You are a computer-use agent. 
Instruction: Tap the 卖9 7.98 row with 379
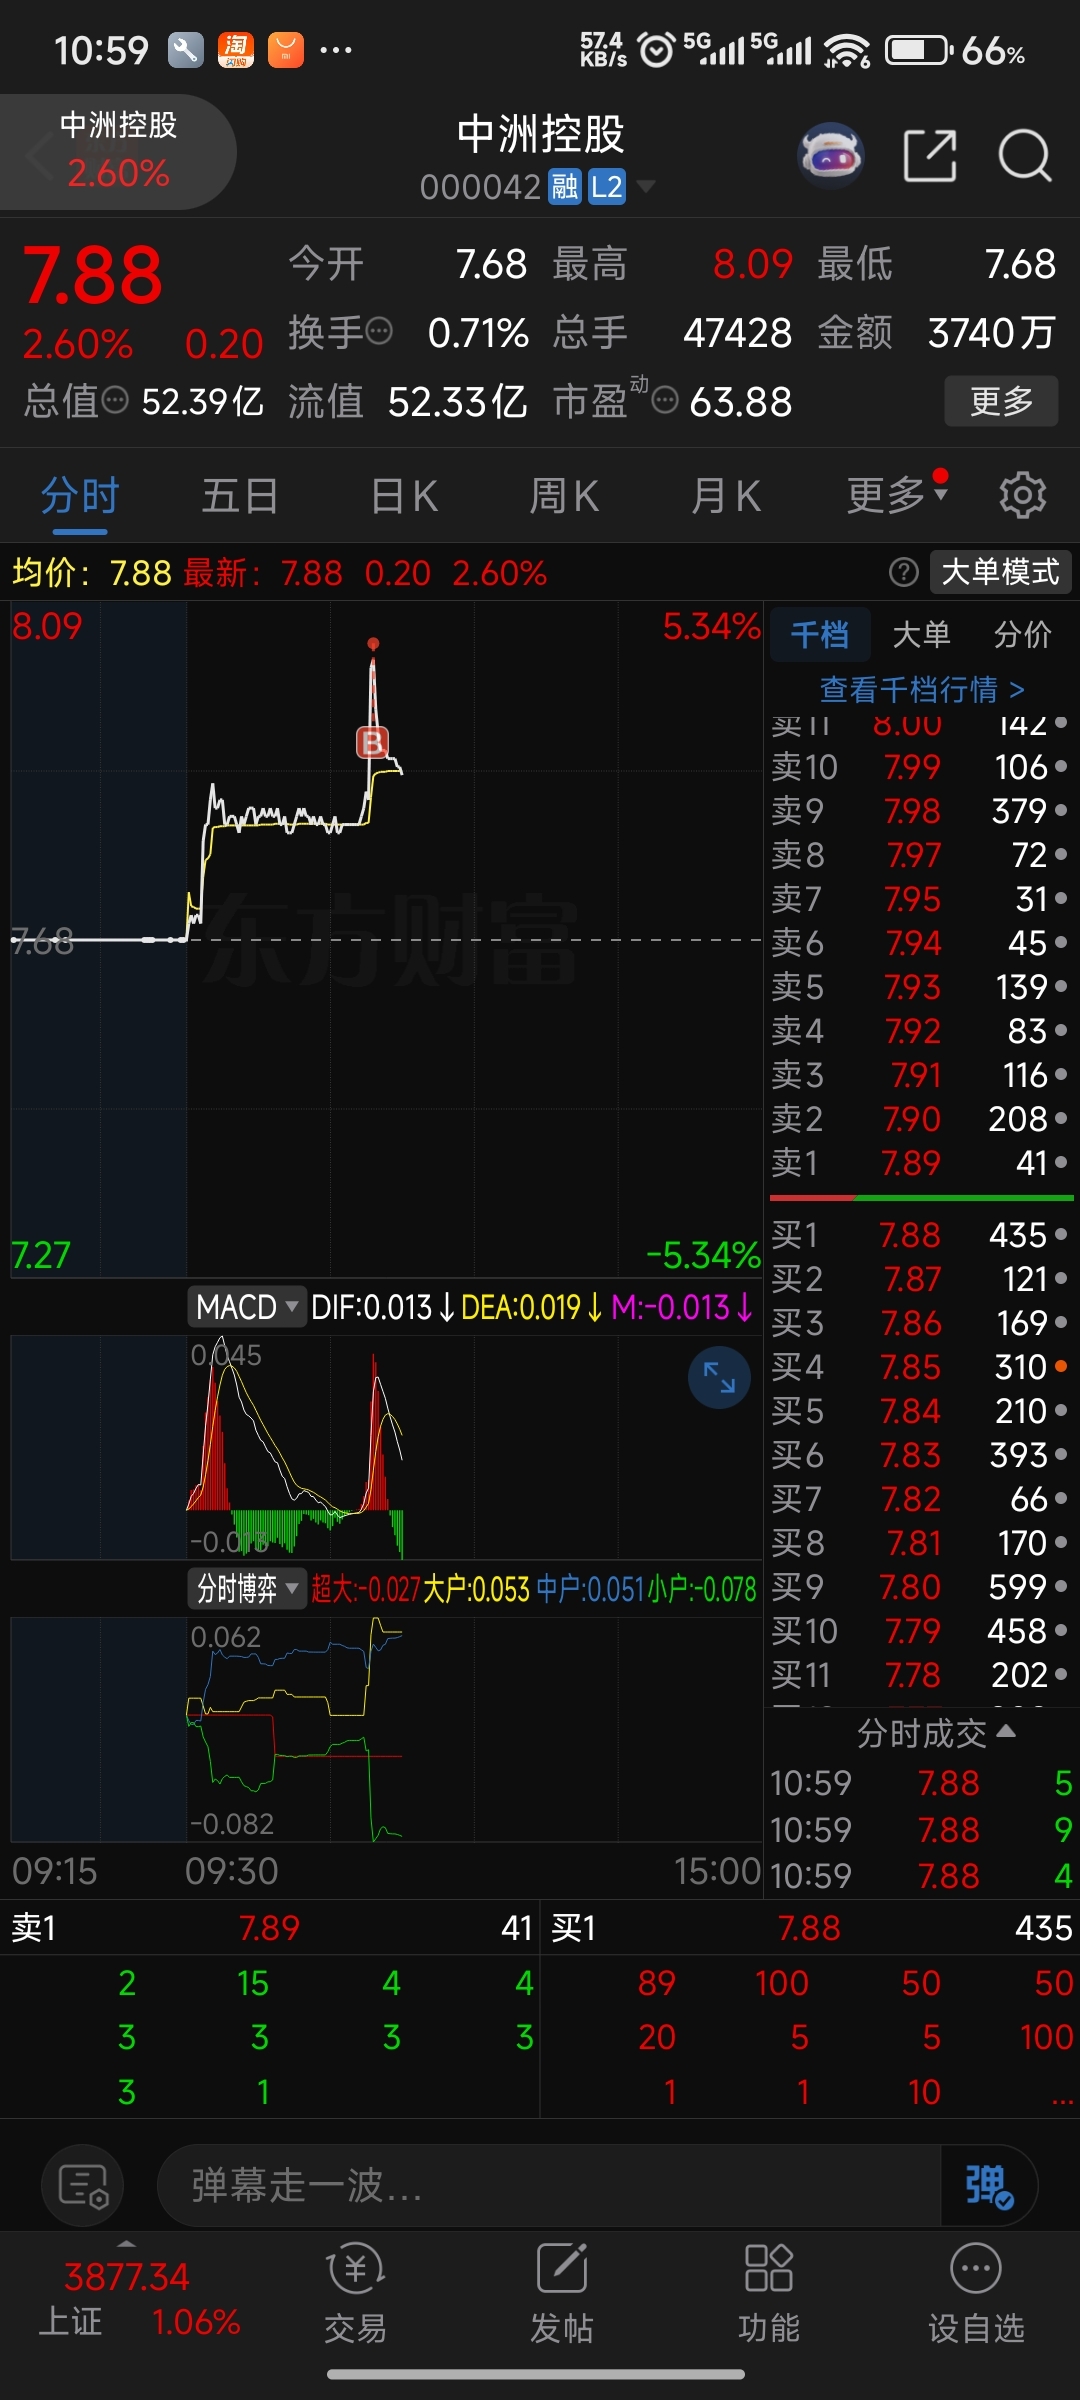coord(920,811)
